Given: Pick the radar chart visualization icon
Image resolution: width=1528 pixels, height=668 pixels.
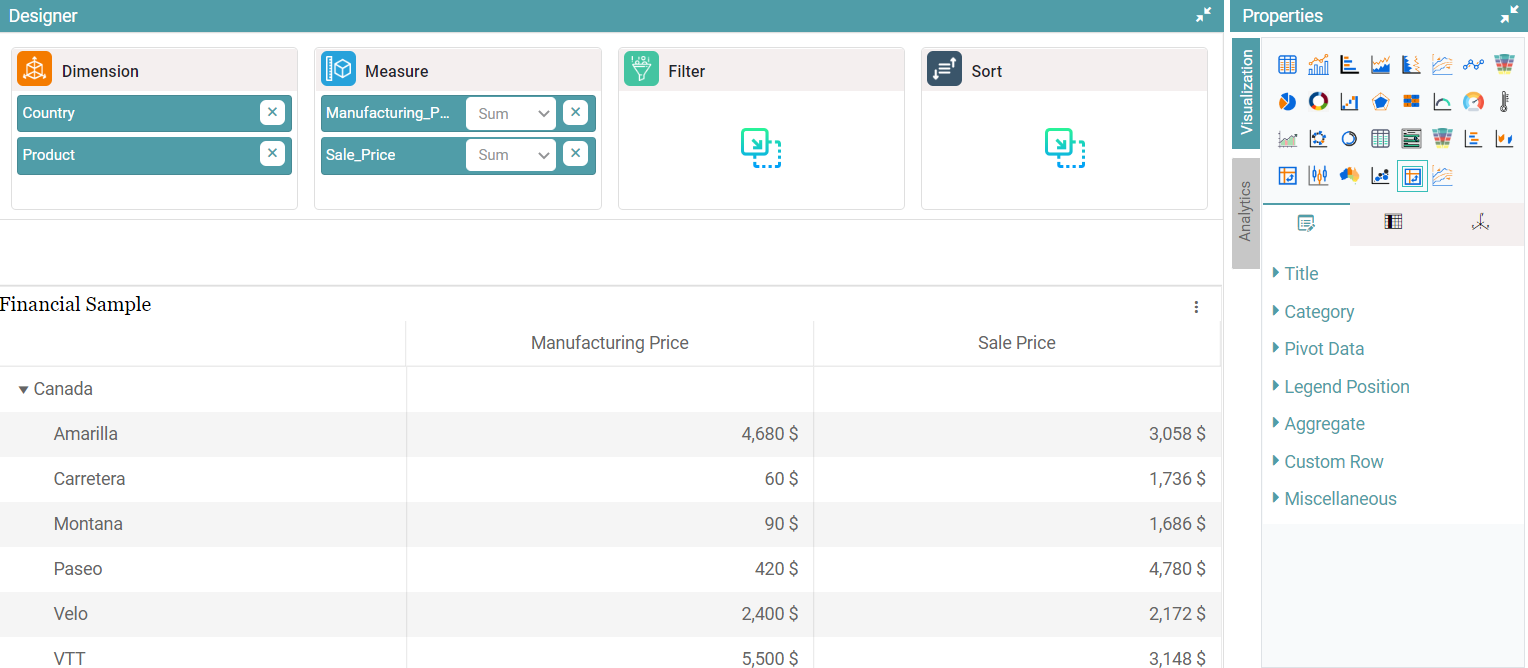Looking at the screenshot, I should (1380, 101).
